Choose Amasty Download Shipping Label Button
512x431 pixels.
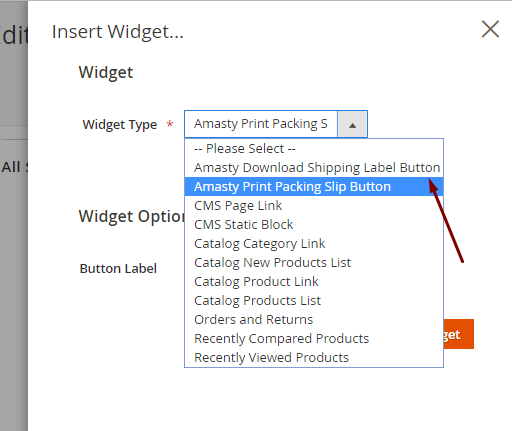pos(314,167)
